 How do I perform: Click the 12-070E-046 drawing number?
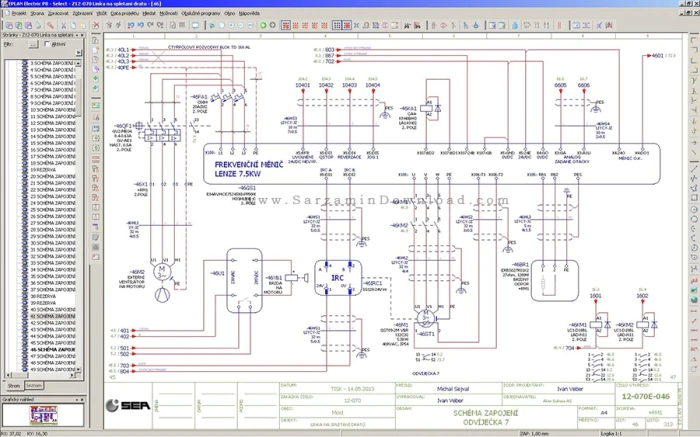coord(646,396)
